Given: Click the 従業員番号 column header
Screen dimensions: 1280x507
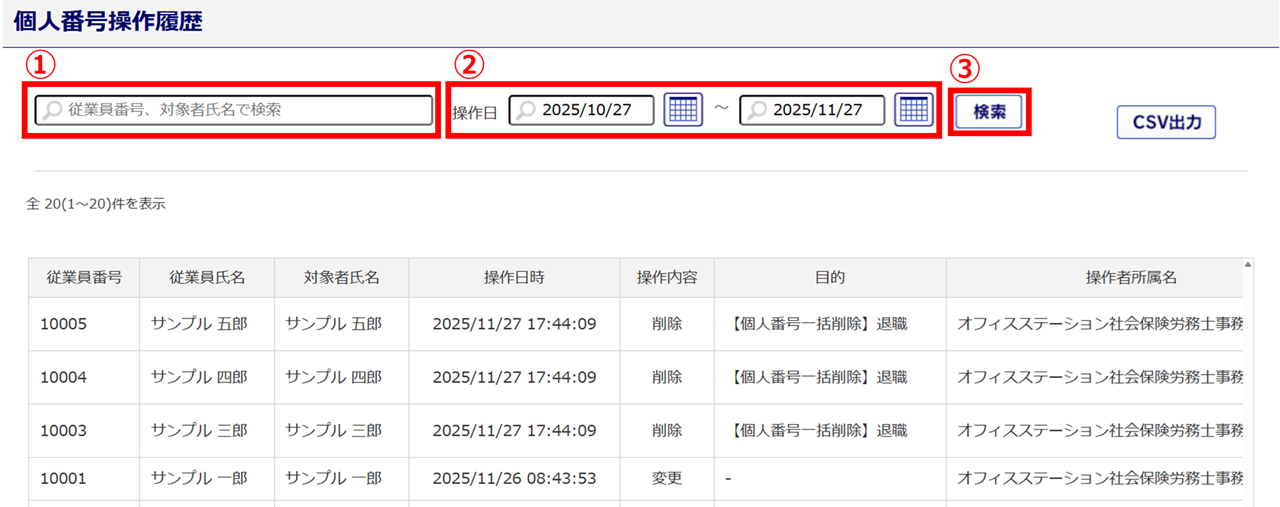Looking at the screenshot, I should tap(84, 277).
